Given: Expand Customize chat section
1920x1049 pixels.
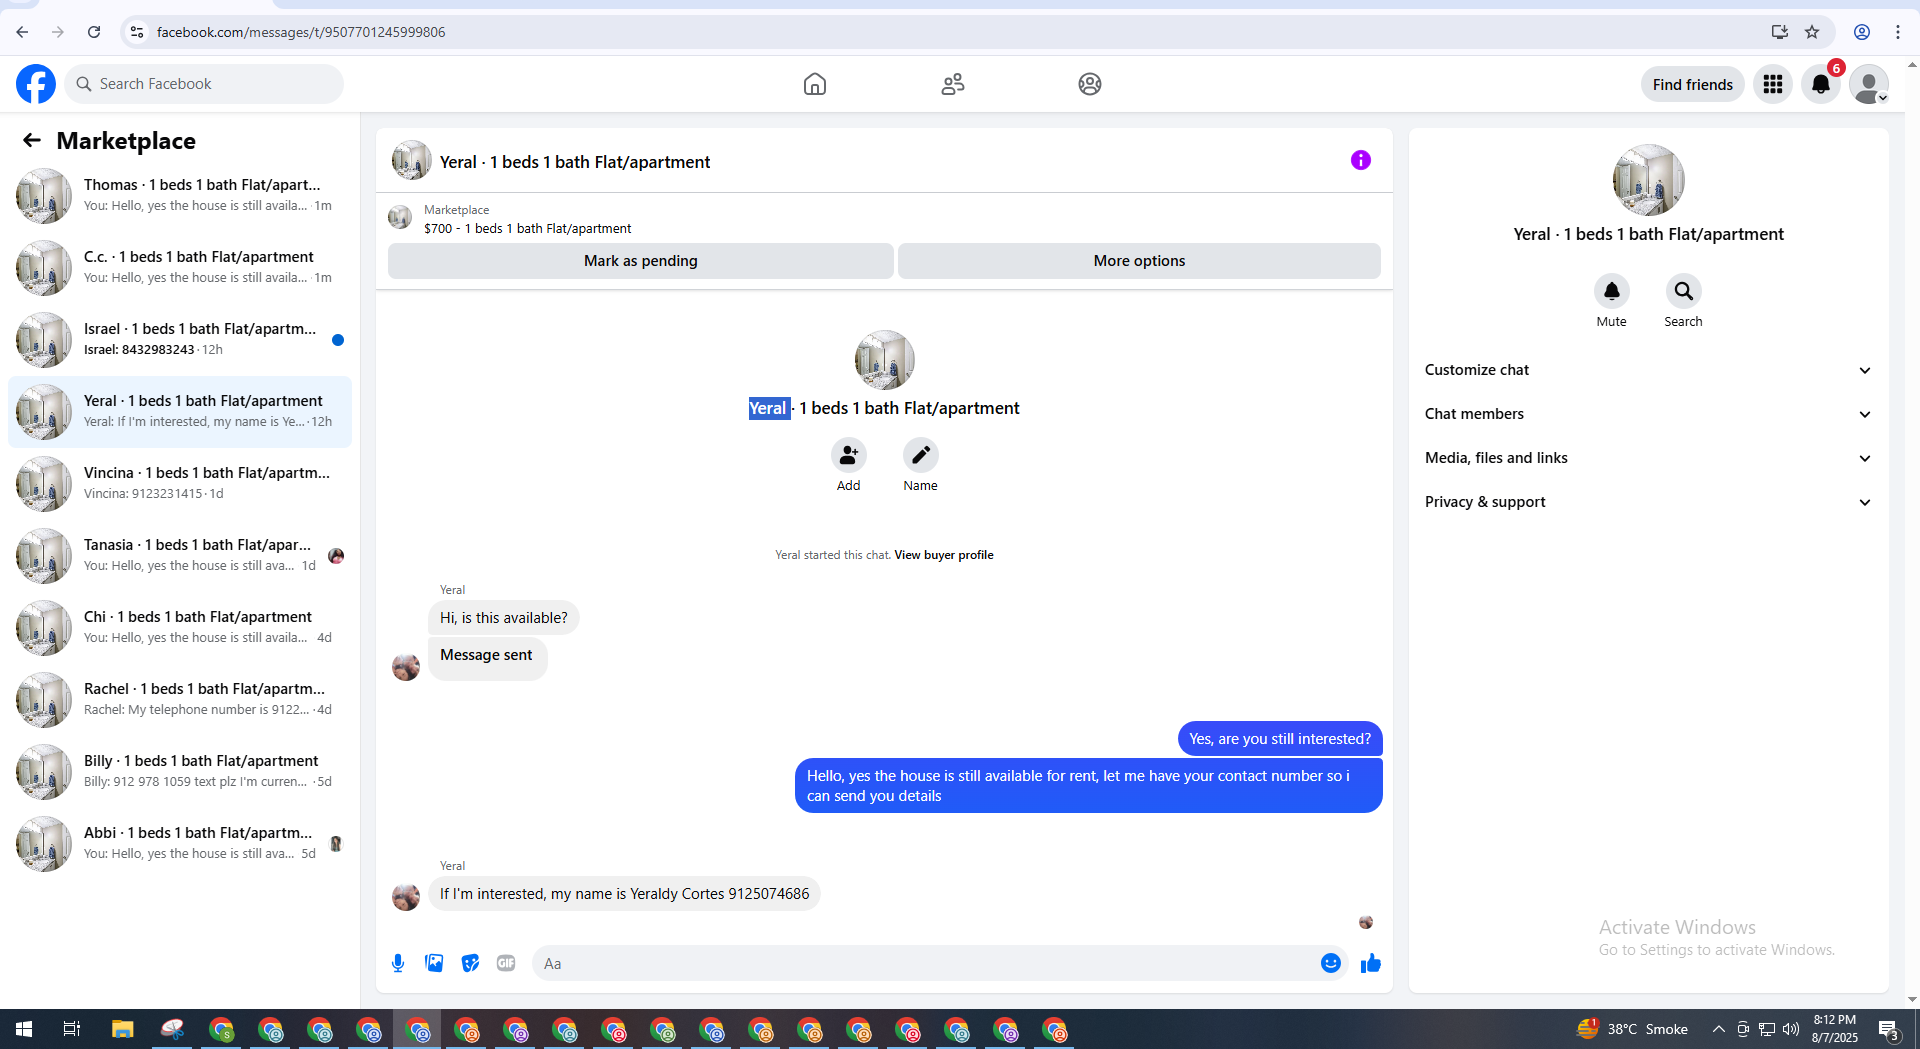Looking at the screenshot, I should pyautogui.click(x=1648, y=370).
